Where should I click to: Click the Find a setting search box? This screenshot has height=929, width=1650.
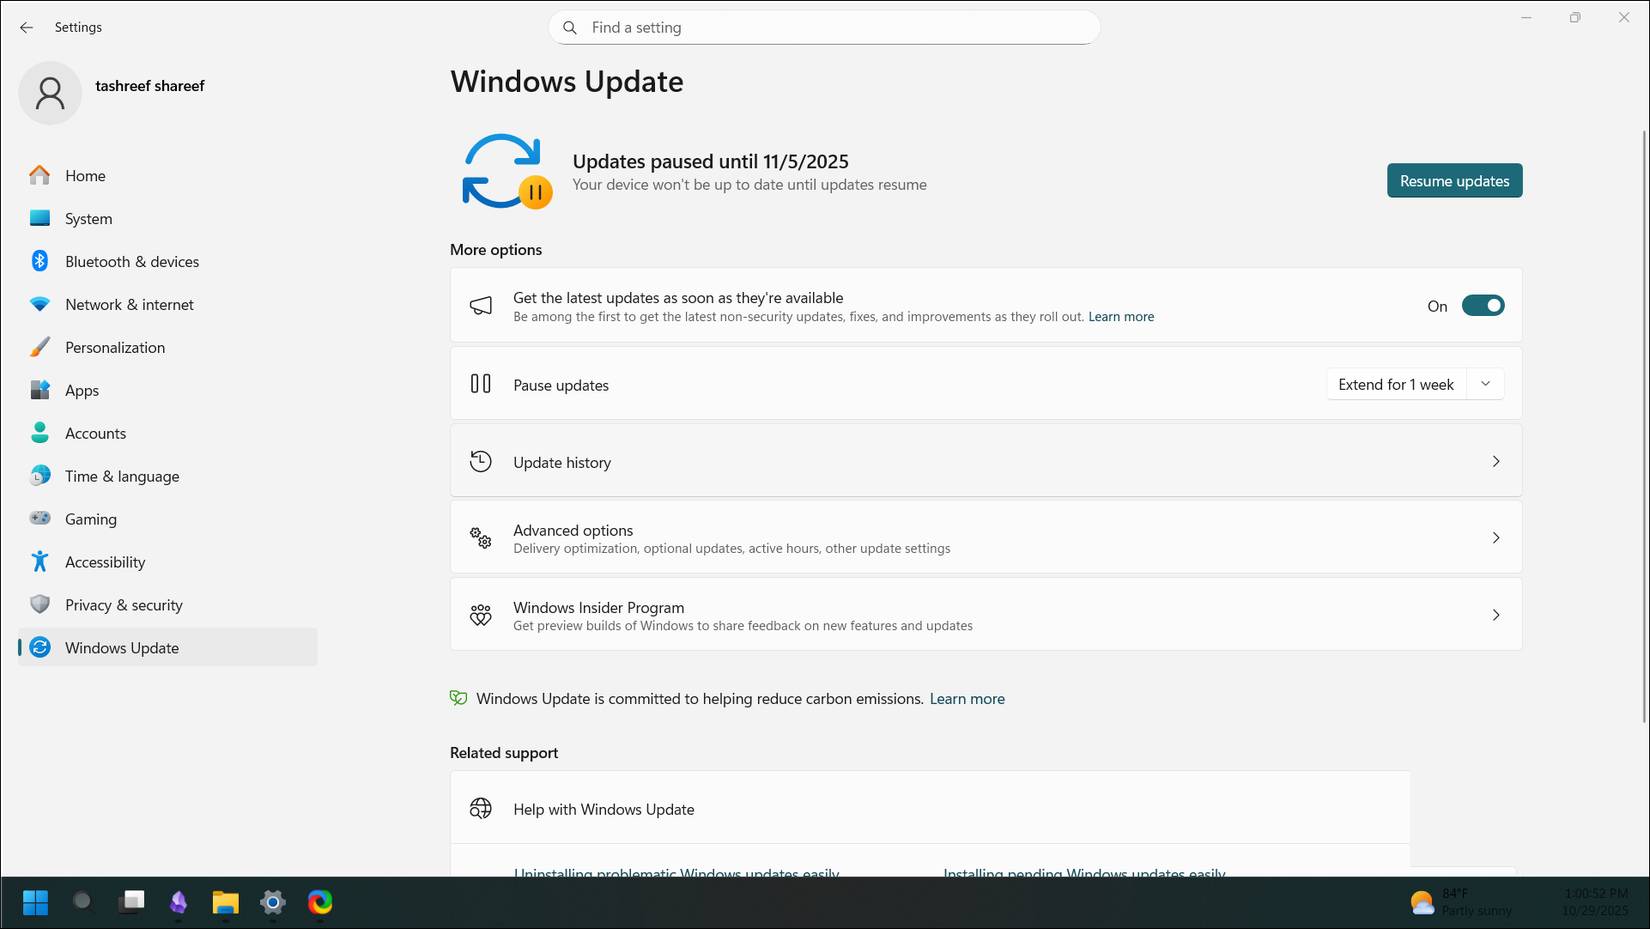(x=822, y=27)
